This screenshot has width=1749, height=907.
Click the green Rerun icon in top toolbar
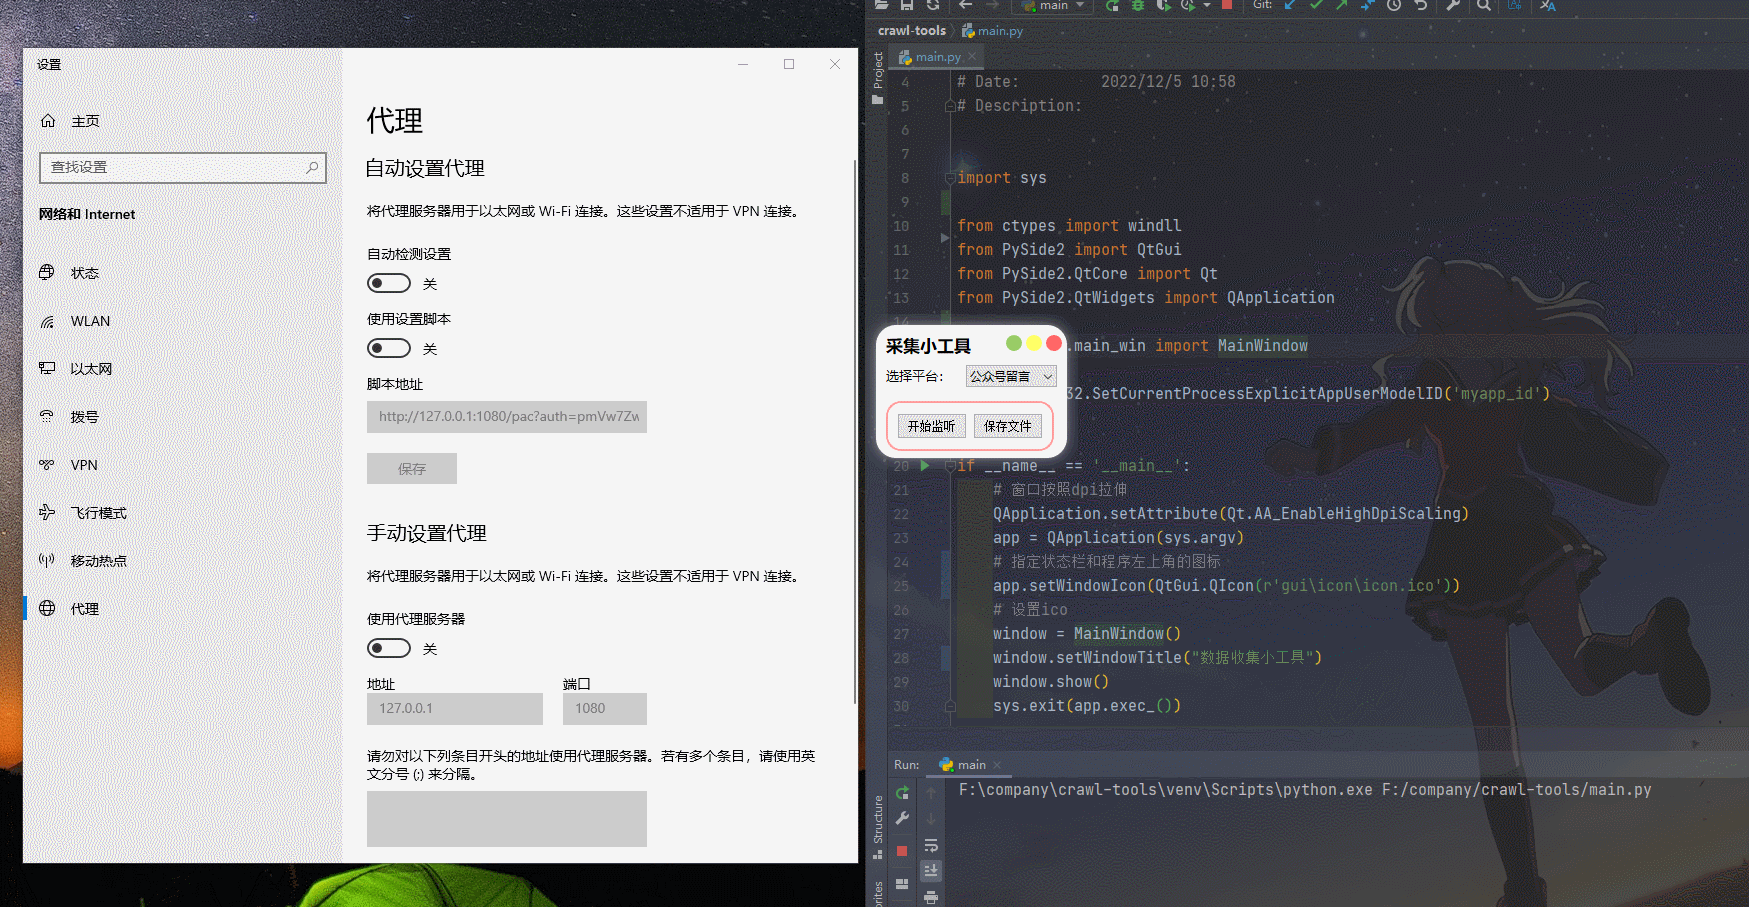tap(1112, 5)
